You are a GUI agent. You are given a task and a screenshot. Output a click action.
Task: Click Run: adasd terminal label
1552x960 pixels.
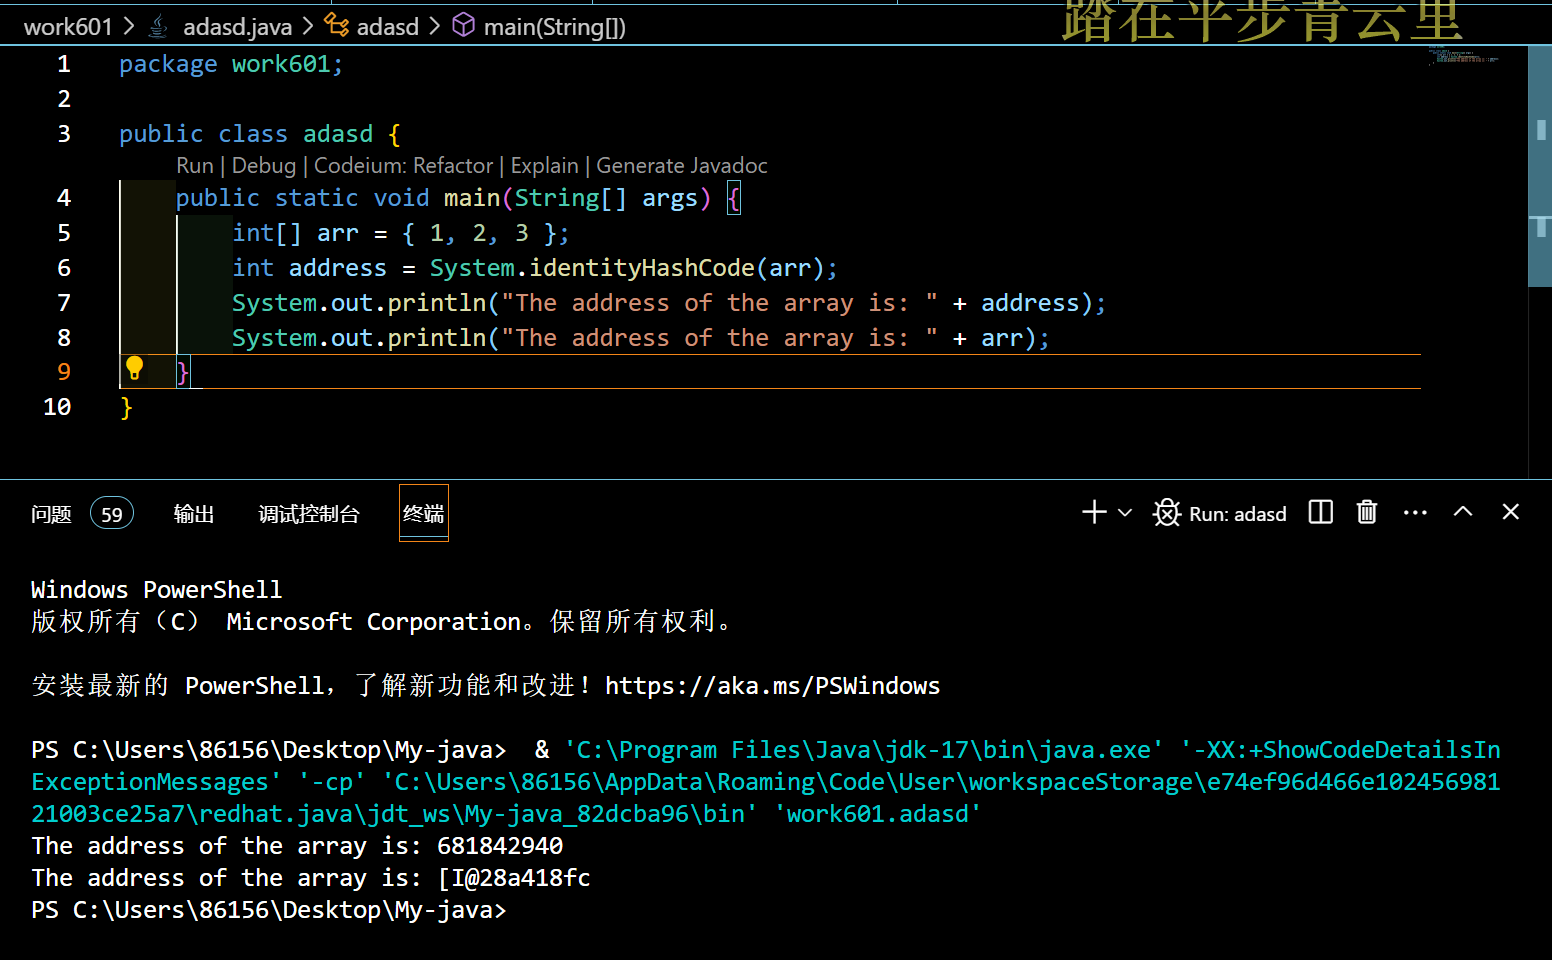(x=1237, y=514)
